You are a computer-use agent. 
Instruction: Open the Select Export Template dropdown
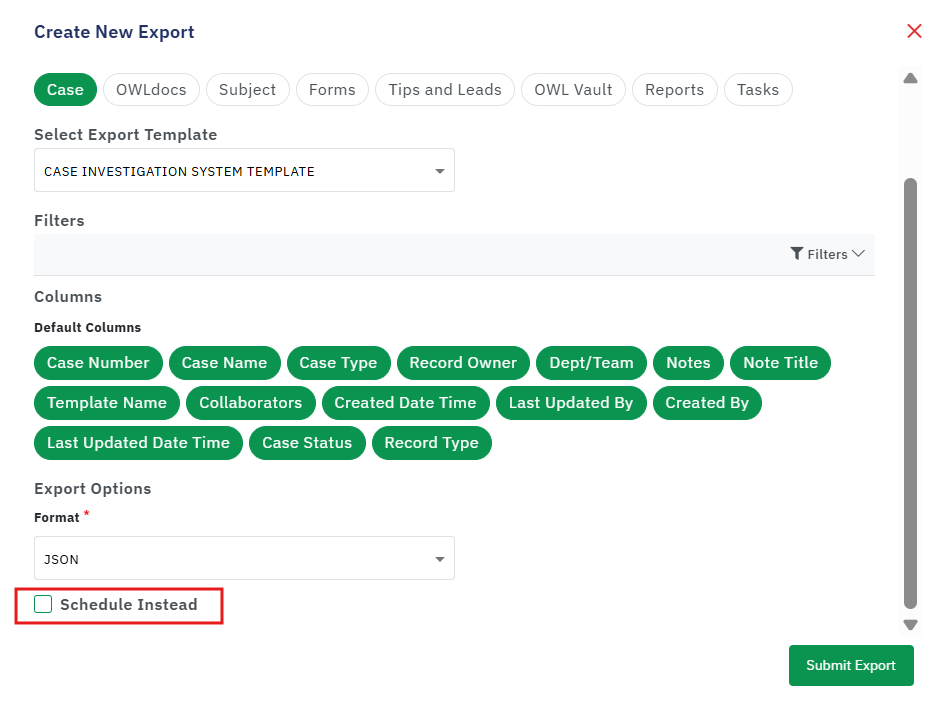(244, 171)
